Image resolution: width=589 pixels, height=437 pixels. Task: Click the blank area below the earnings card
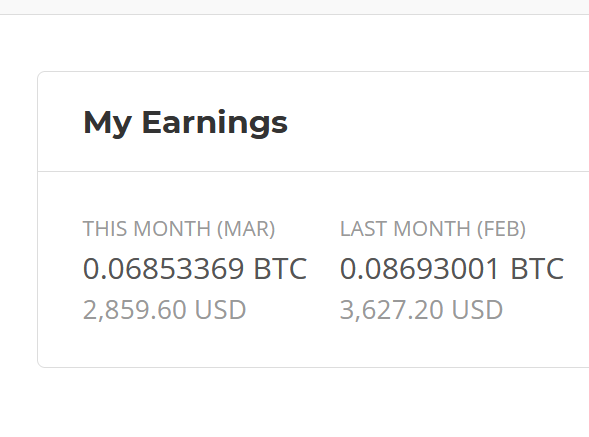tap(294, 403)
